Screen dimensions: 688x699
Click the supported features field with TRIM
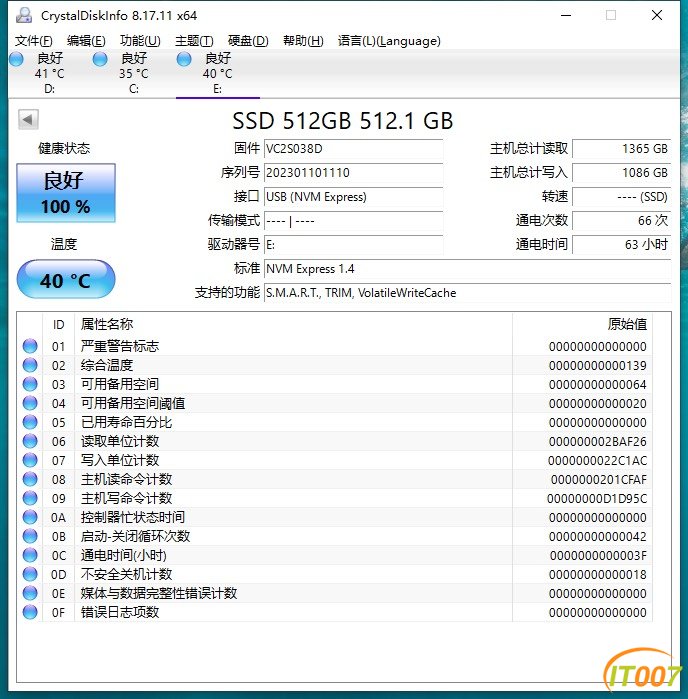tap(467, 293)
